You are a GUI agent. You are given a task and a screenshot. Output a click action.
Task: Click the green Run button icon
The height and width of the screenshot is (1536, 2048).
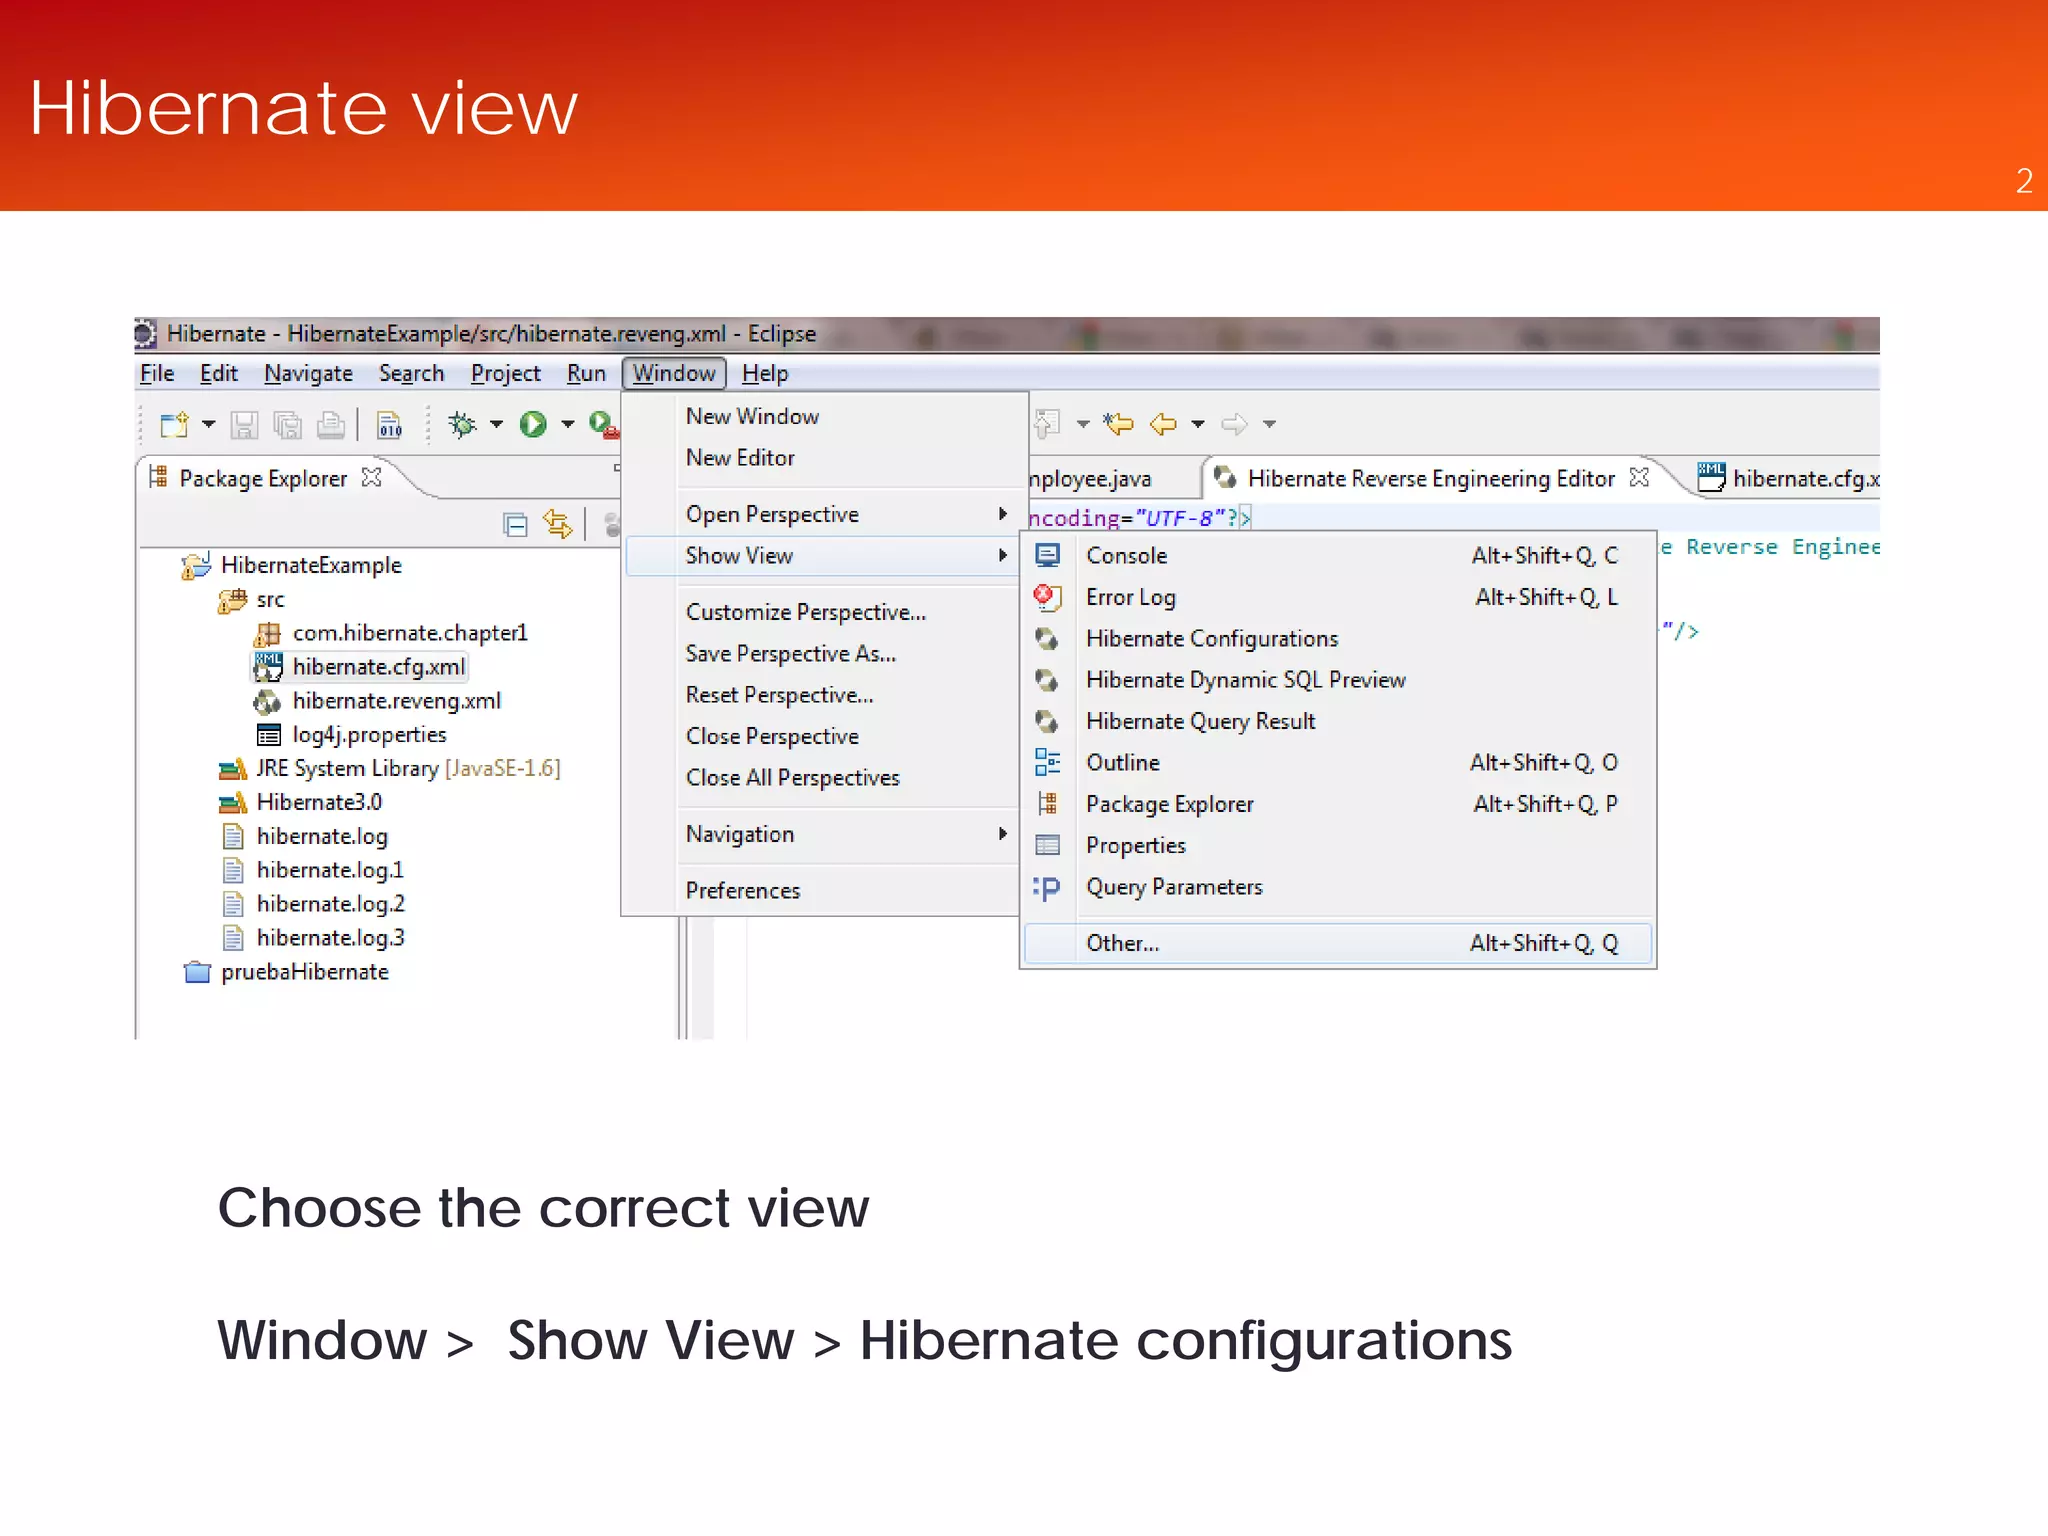(x=533, y=425)
